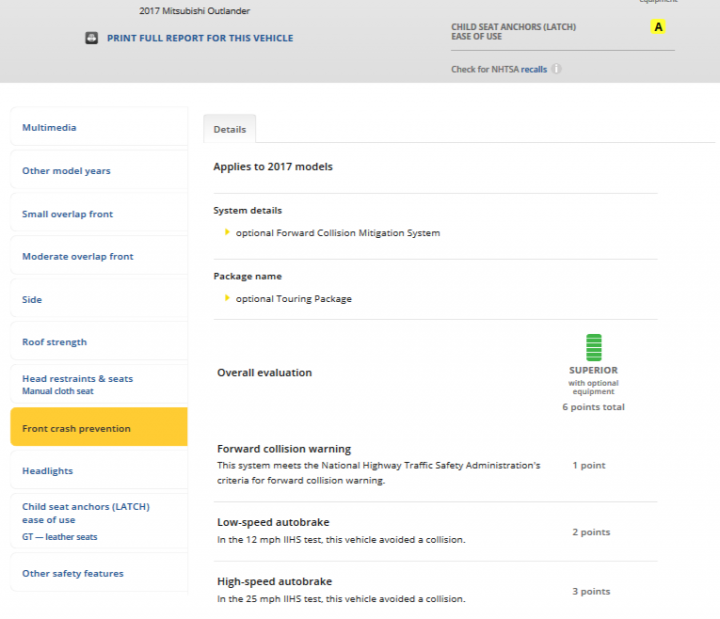Click the '1 point' score value
720x619 pixels.
[x=589, y=465]
